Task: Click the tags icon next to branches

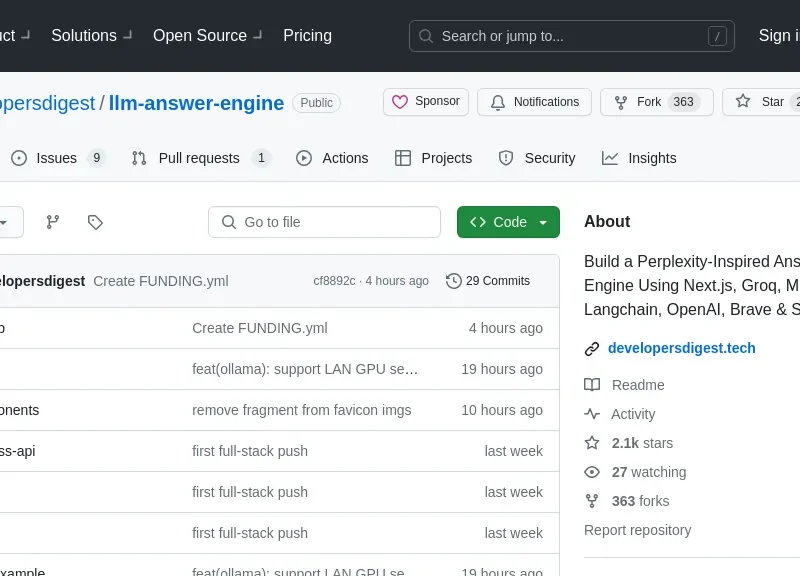Action: [x=95, y=222]
